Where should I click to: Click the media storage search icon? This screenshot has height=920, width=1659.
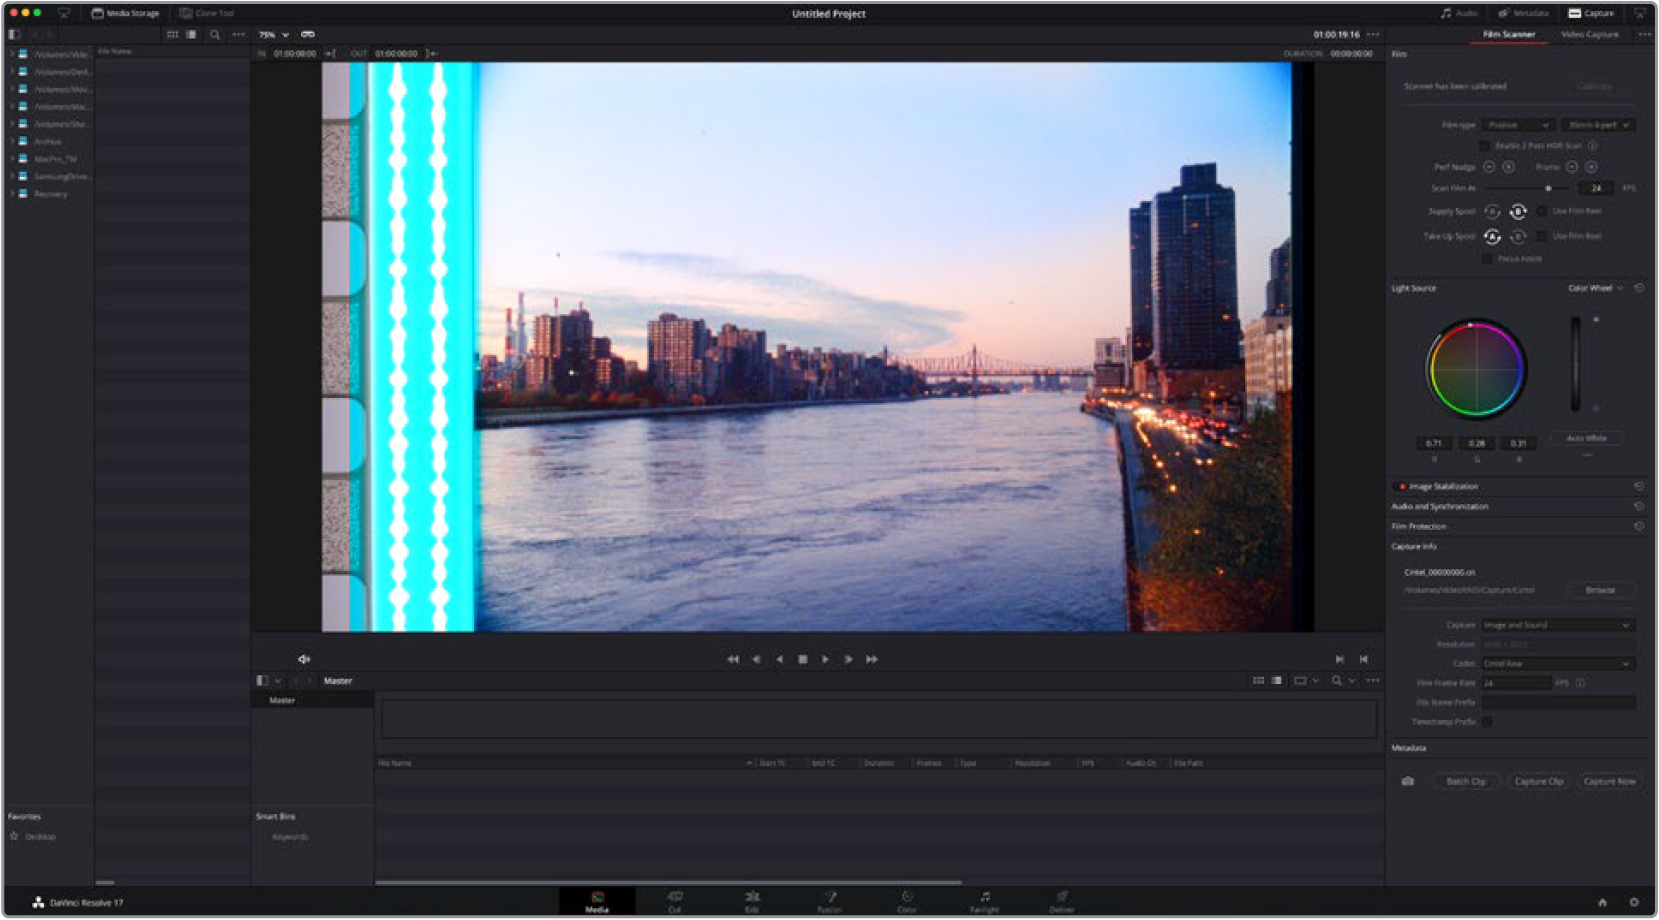215,34
